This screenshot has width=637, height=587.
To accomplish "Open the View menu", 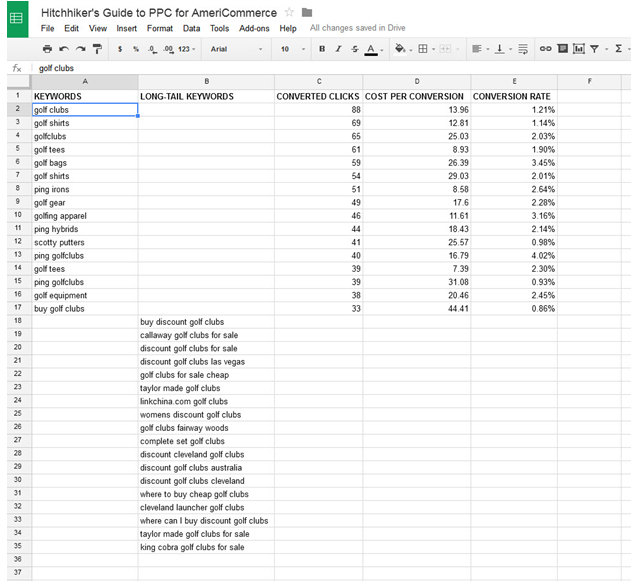I will 98,28.
